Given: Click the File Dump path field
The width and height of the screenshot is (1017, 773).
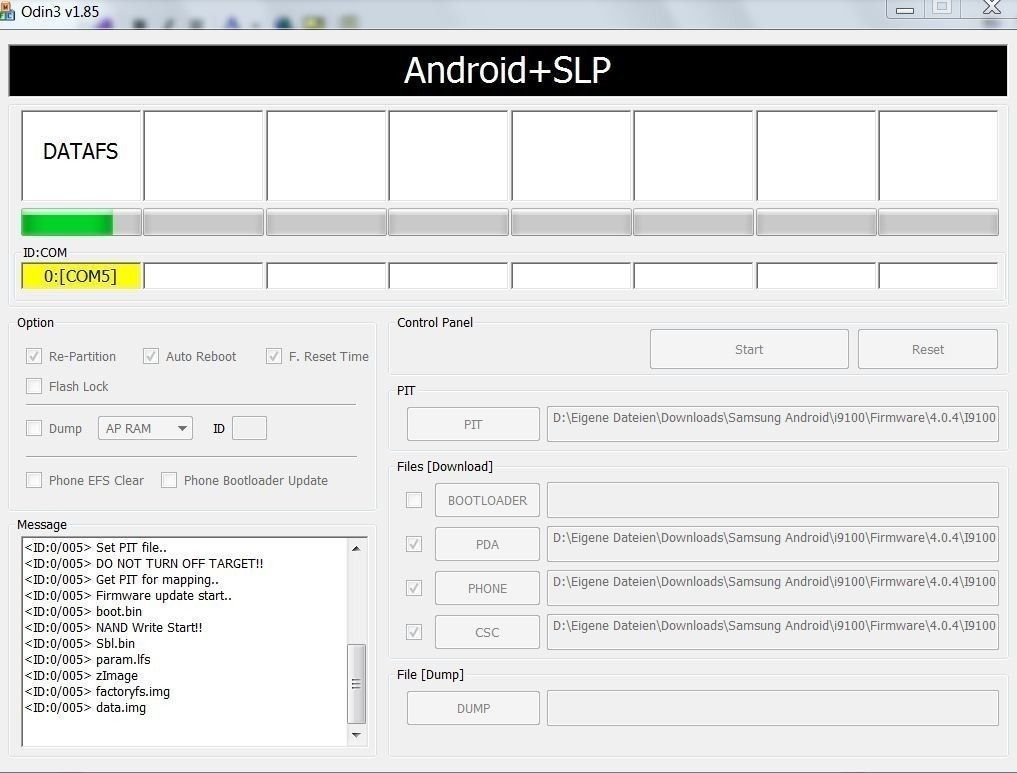Looking at the screenshot, I should point(772,708).
